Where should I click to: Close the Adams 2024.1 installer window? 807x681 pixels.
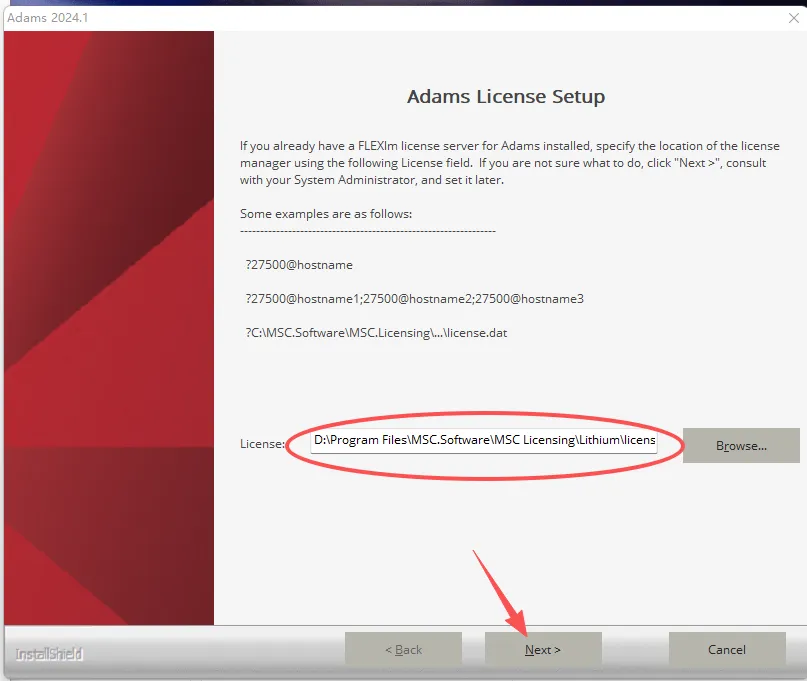click(794, 18)
